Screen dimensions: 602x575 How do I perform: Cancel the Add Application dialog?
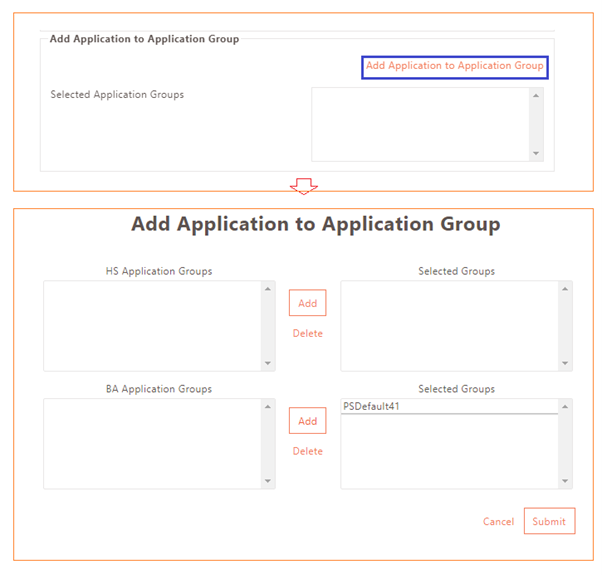[x=498, y=521]
